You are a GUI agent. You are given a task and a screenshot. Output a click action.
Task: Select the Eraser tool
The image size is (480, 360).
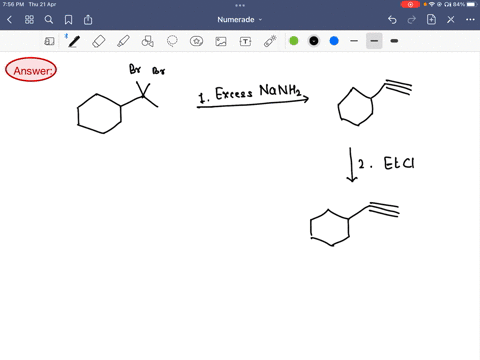[99, 41]
